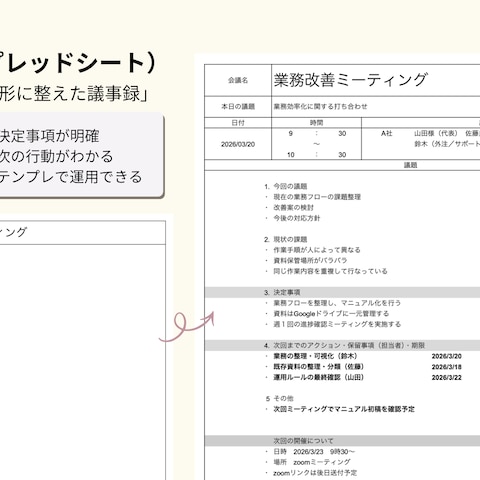Image resolution: width=480 pixels, height=480 pixels.
Task: Click the 日付 header cell
Action: (x=238, y=123)
